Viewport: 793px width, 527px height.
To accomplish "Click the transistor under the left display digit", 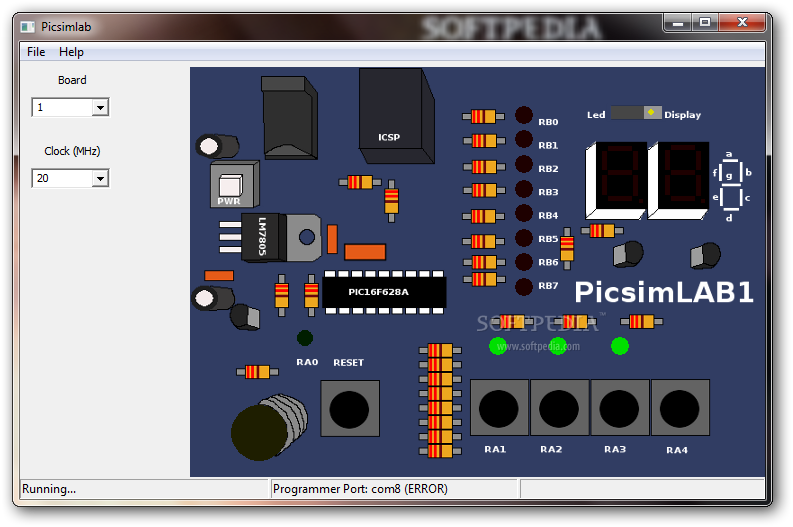I will click(x=628, y=254).
